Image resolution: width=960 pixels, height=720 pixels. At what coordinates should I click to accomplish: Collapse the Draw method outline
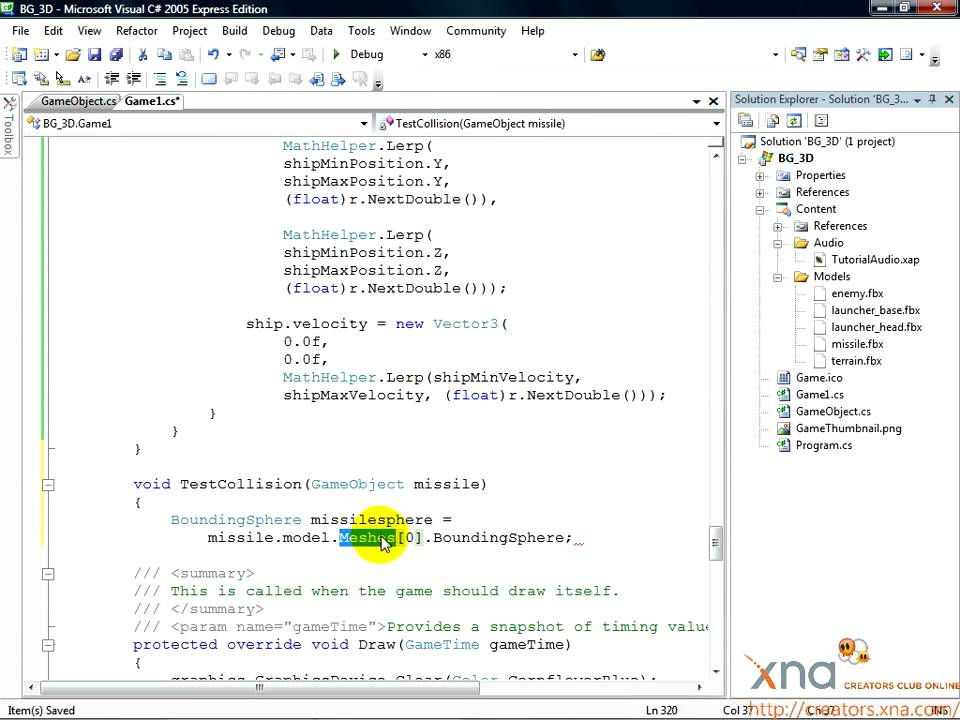click(x=48, y=645)
